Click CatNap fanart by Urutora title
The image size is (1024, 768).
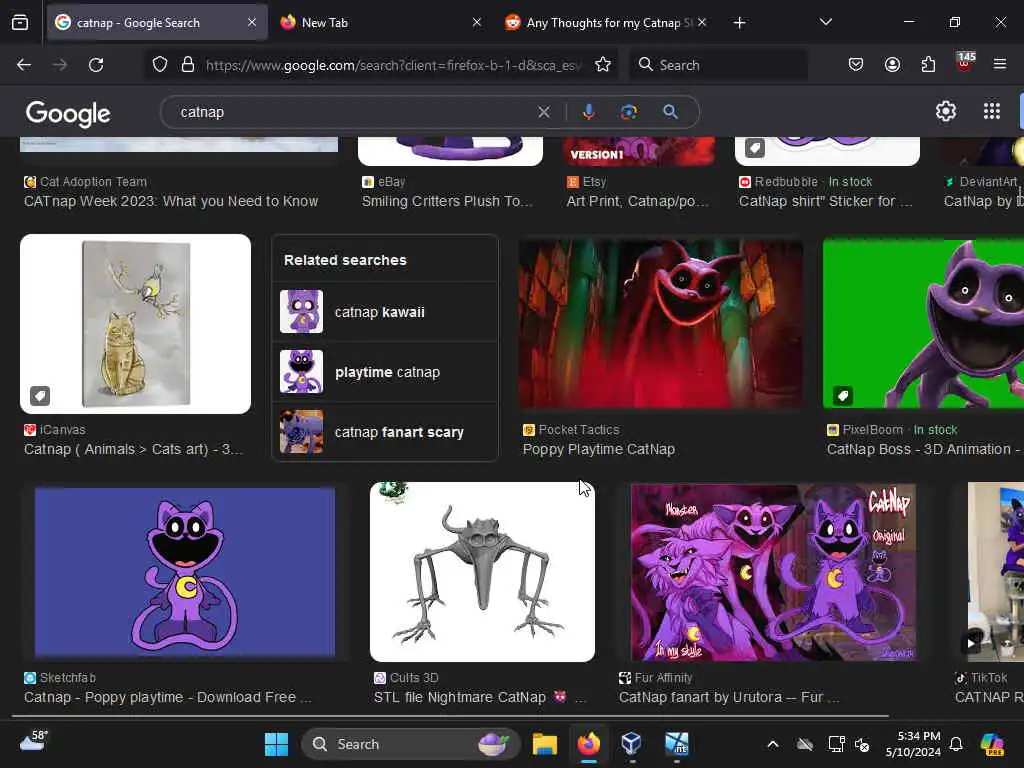[x=729, y=697]
